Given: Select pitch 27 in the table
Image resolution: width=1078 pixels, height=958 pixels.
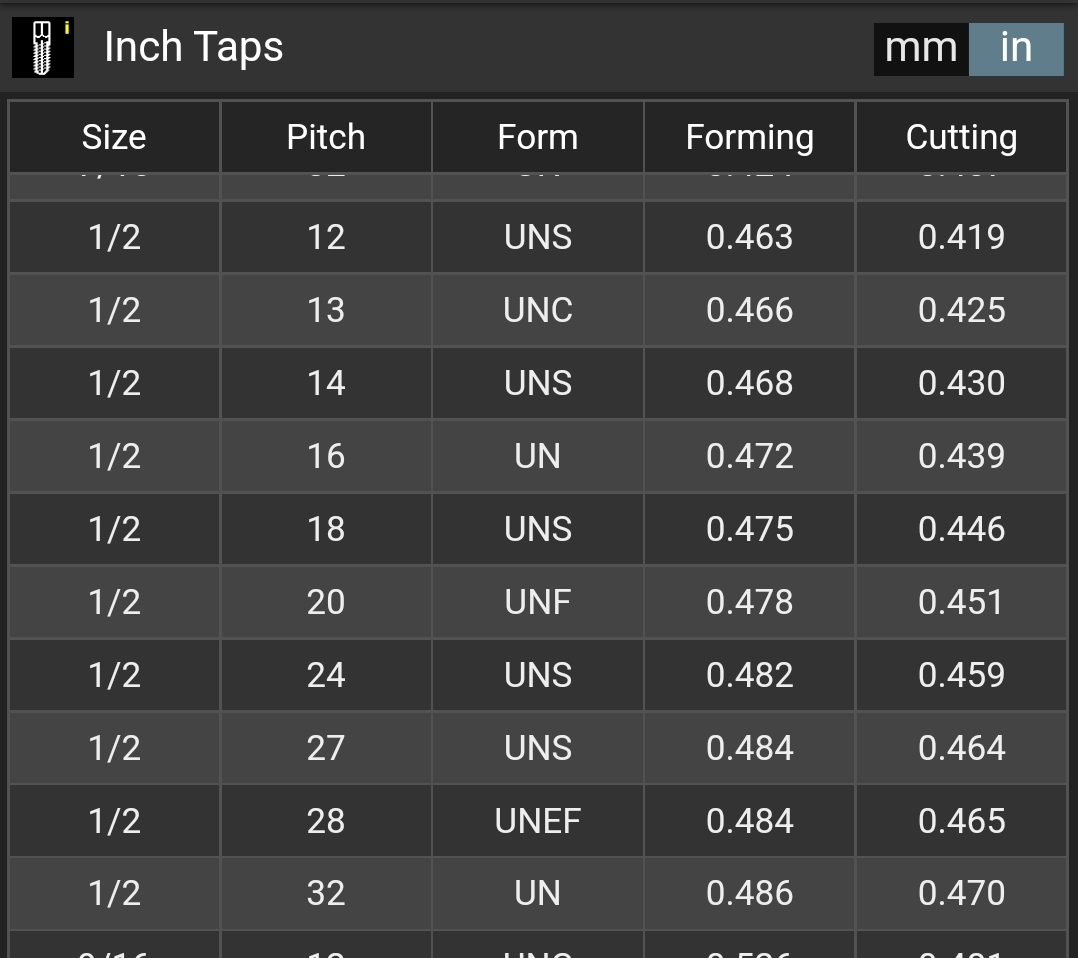Looking at the screenshot, I should (x=326, y=748).
